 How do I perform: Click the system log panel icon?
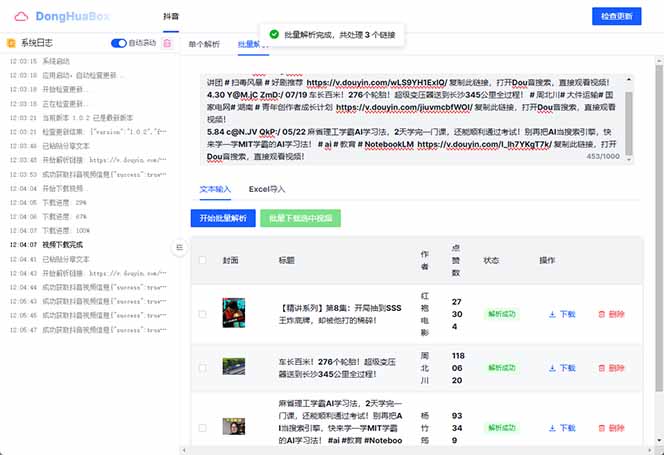click(x=11, y=43)
